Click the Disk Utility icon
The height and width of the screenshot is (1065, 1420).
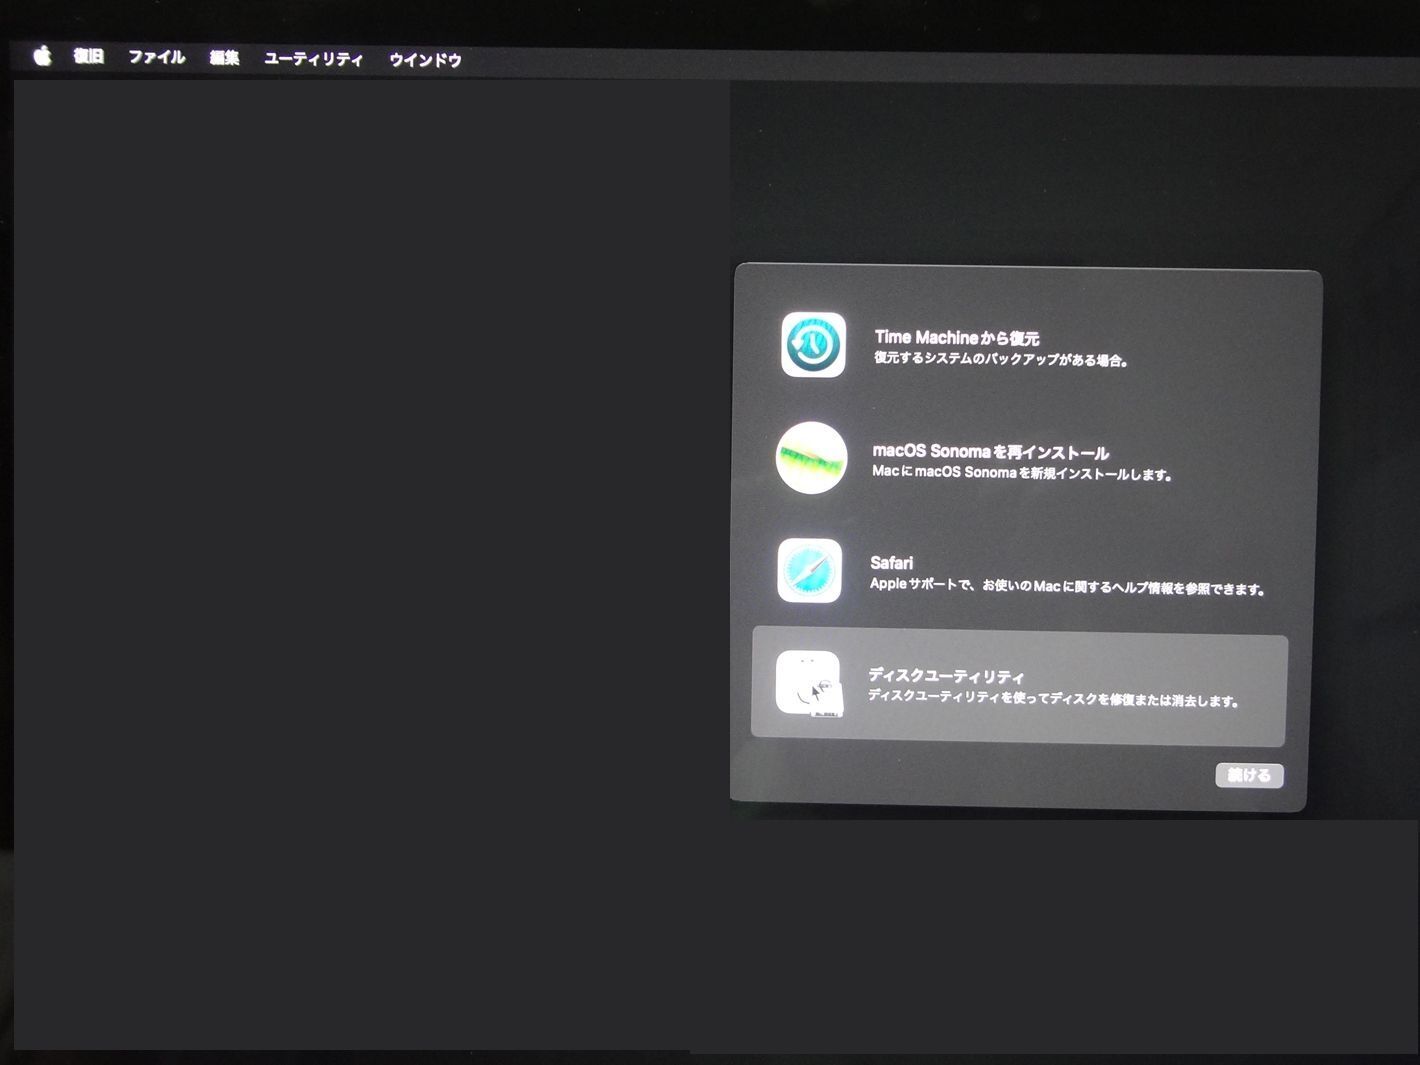[808, 684]
